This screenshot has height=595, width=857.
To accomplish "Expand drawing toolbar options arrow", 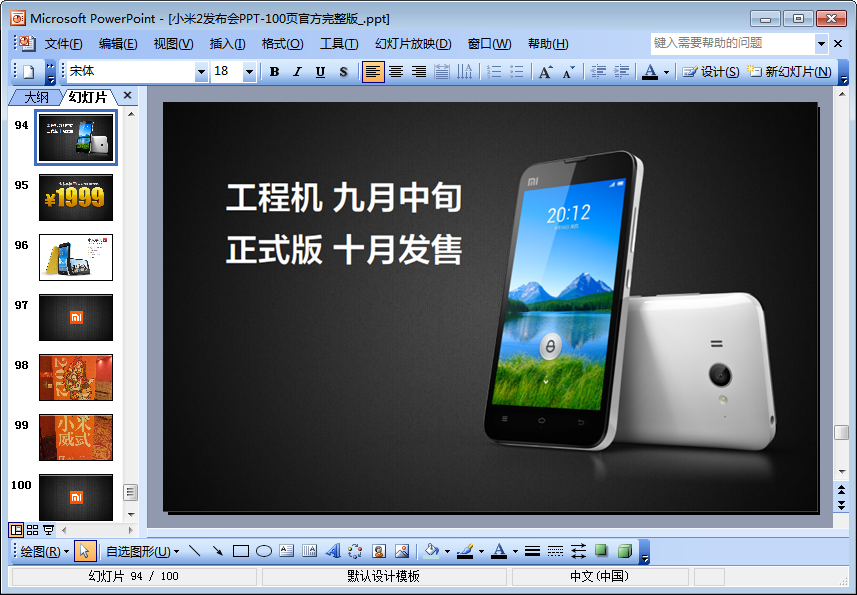I will tap(644, 551).
